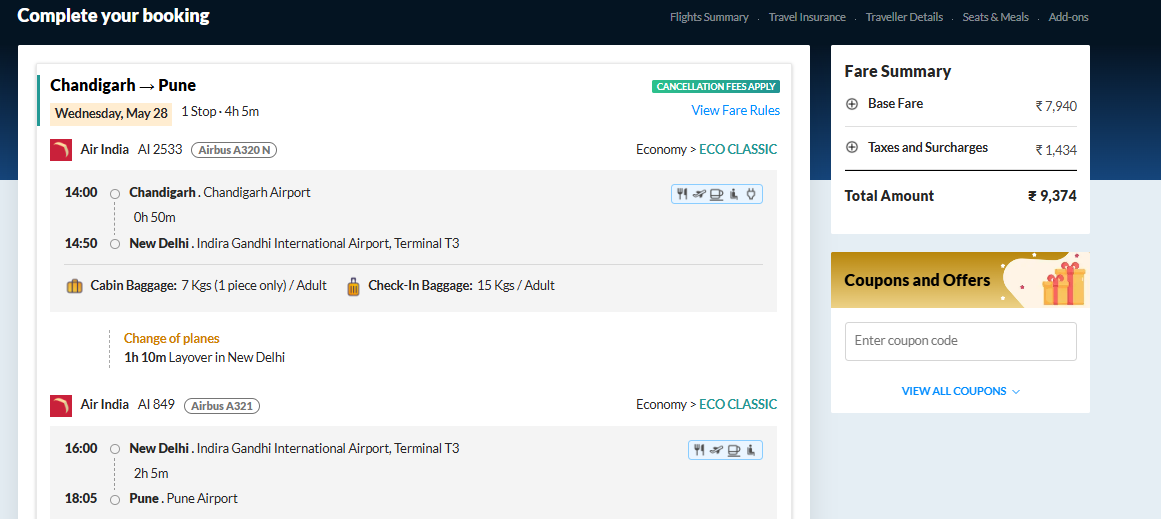This screenshot has width=1161, height=519.
Task: Click the cabin baggage bag icon
Action: tap(74, 286)
